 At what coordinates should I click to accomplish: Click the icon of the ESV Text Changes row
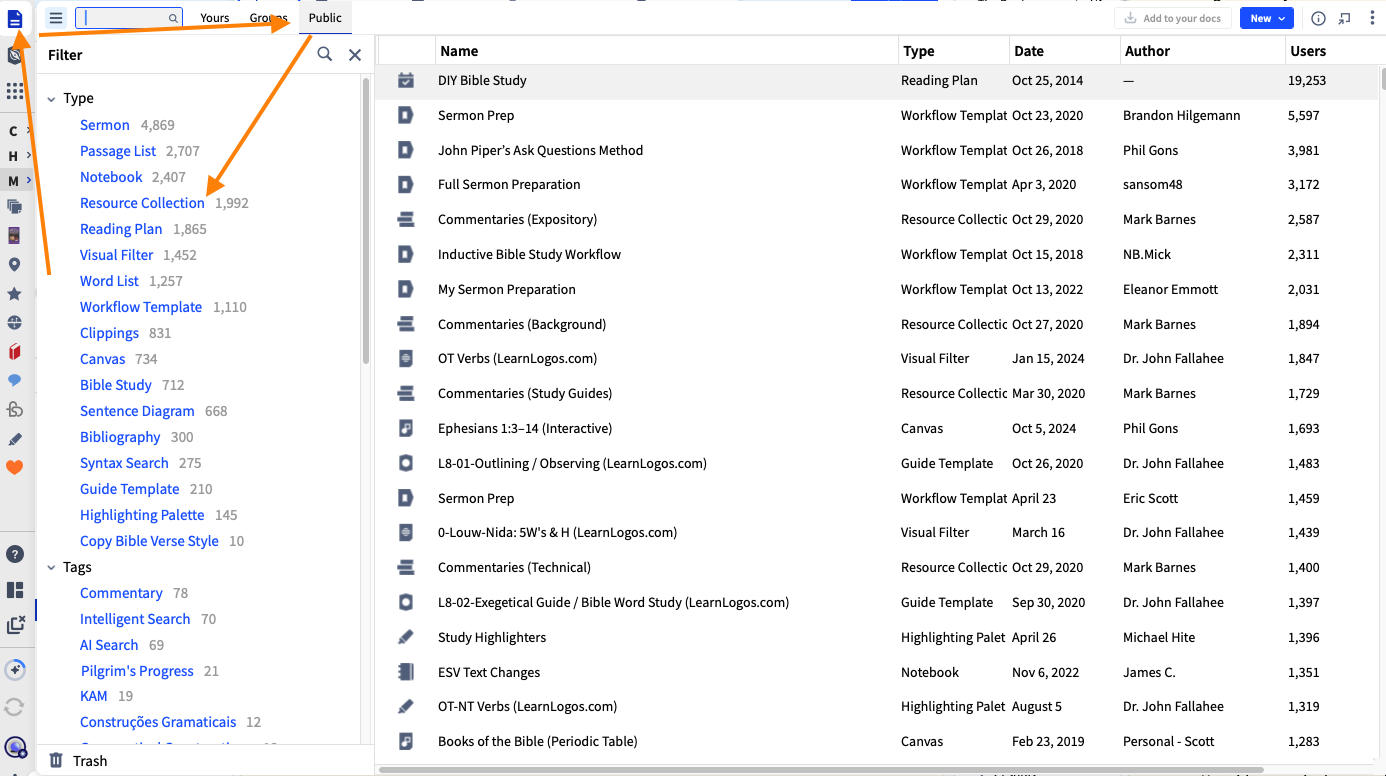pos(405,672)
